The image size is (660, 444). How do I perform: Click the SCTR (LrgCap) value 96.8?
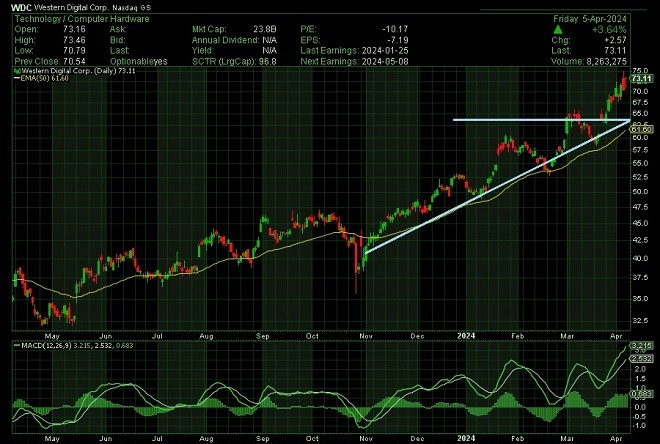[x=269, y=61]
